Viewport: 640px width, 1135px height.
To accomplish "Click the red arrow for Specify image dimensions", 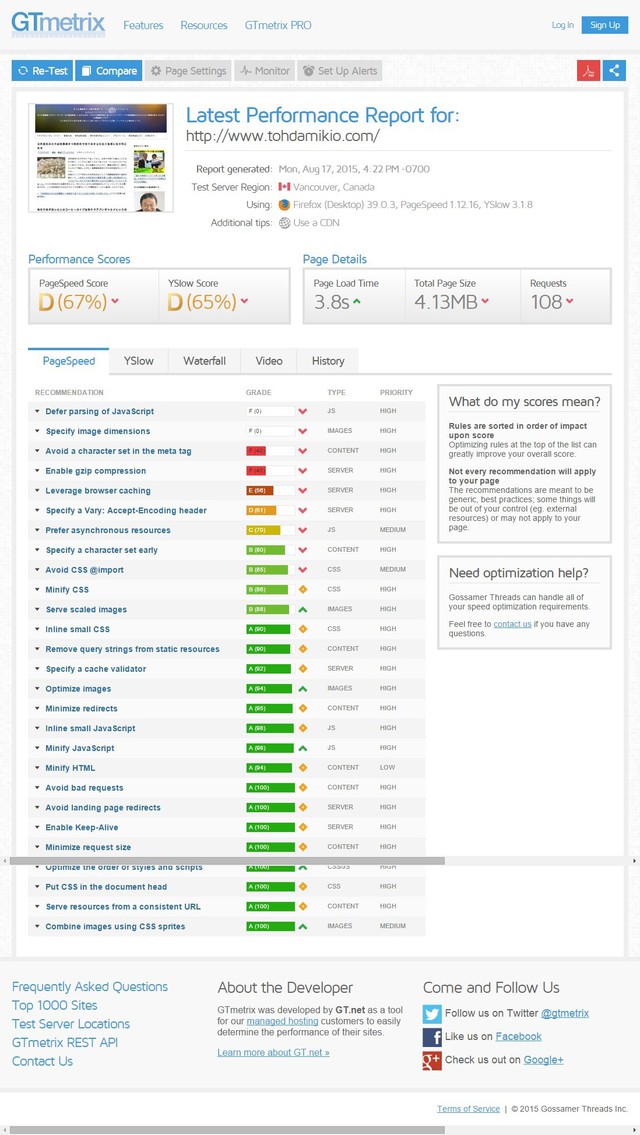I will click(303, 431).
